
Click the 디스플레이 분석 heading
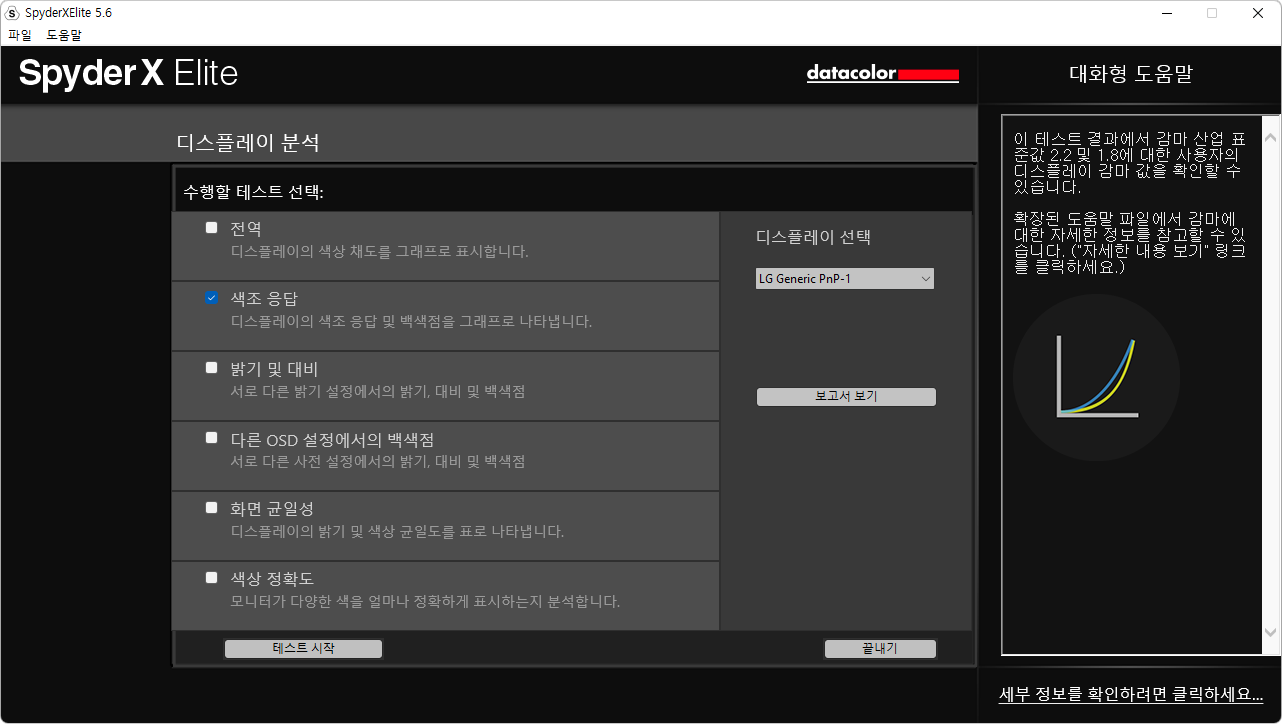pos(248,143)
